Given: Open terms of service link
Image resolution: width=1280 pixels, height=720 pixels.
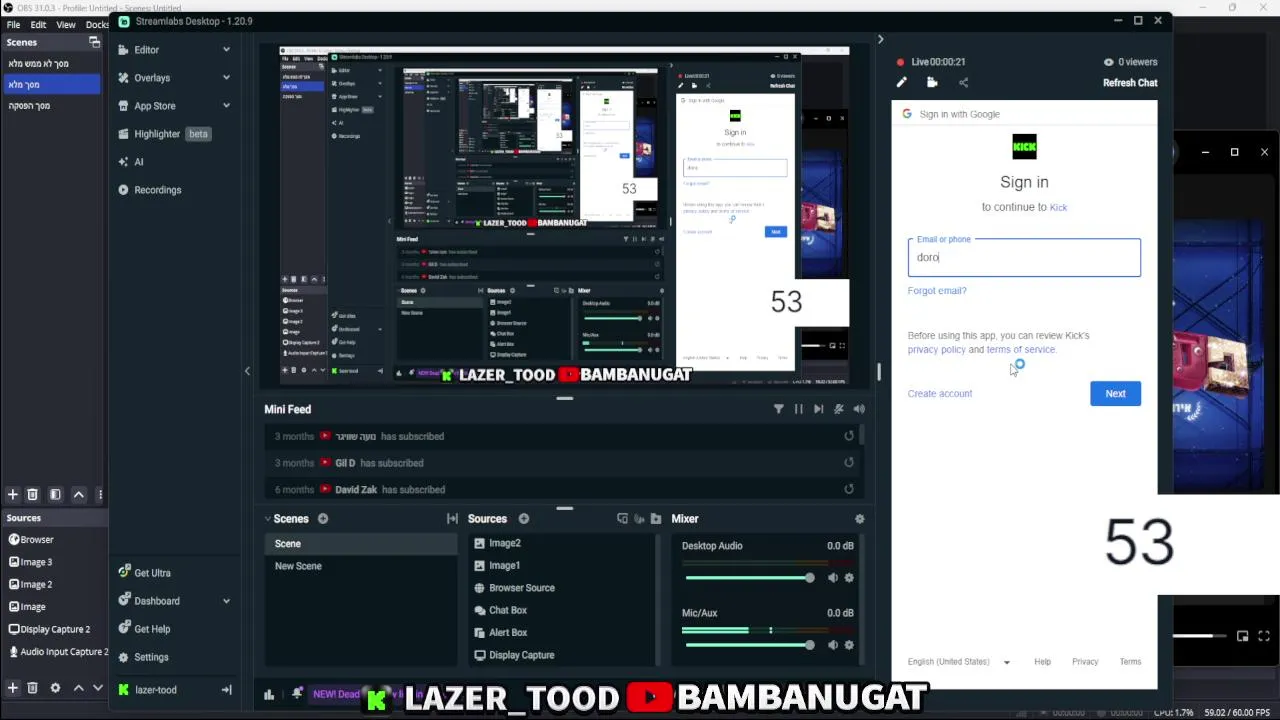Looking at the screenshot, I should coord(1020,350).
